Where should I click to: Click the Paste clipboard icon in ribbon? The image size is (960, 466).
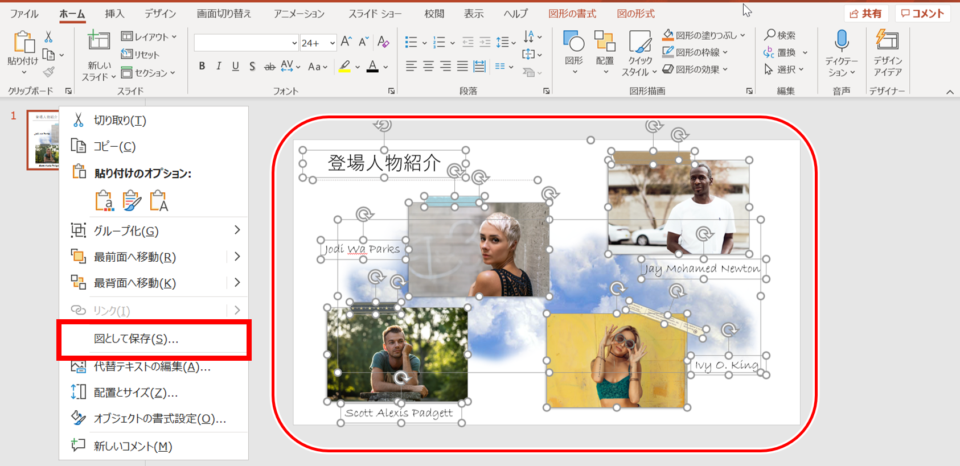[23, 42]
